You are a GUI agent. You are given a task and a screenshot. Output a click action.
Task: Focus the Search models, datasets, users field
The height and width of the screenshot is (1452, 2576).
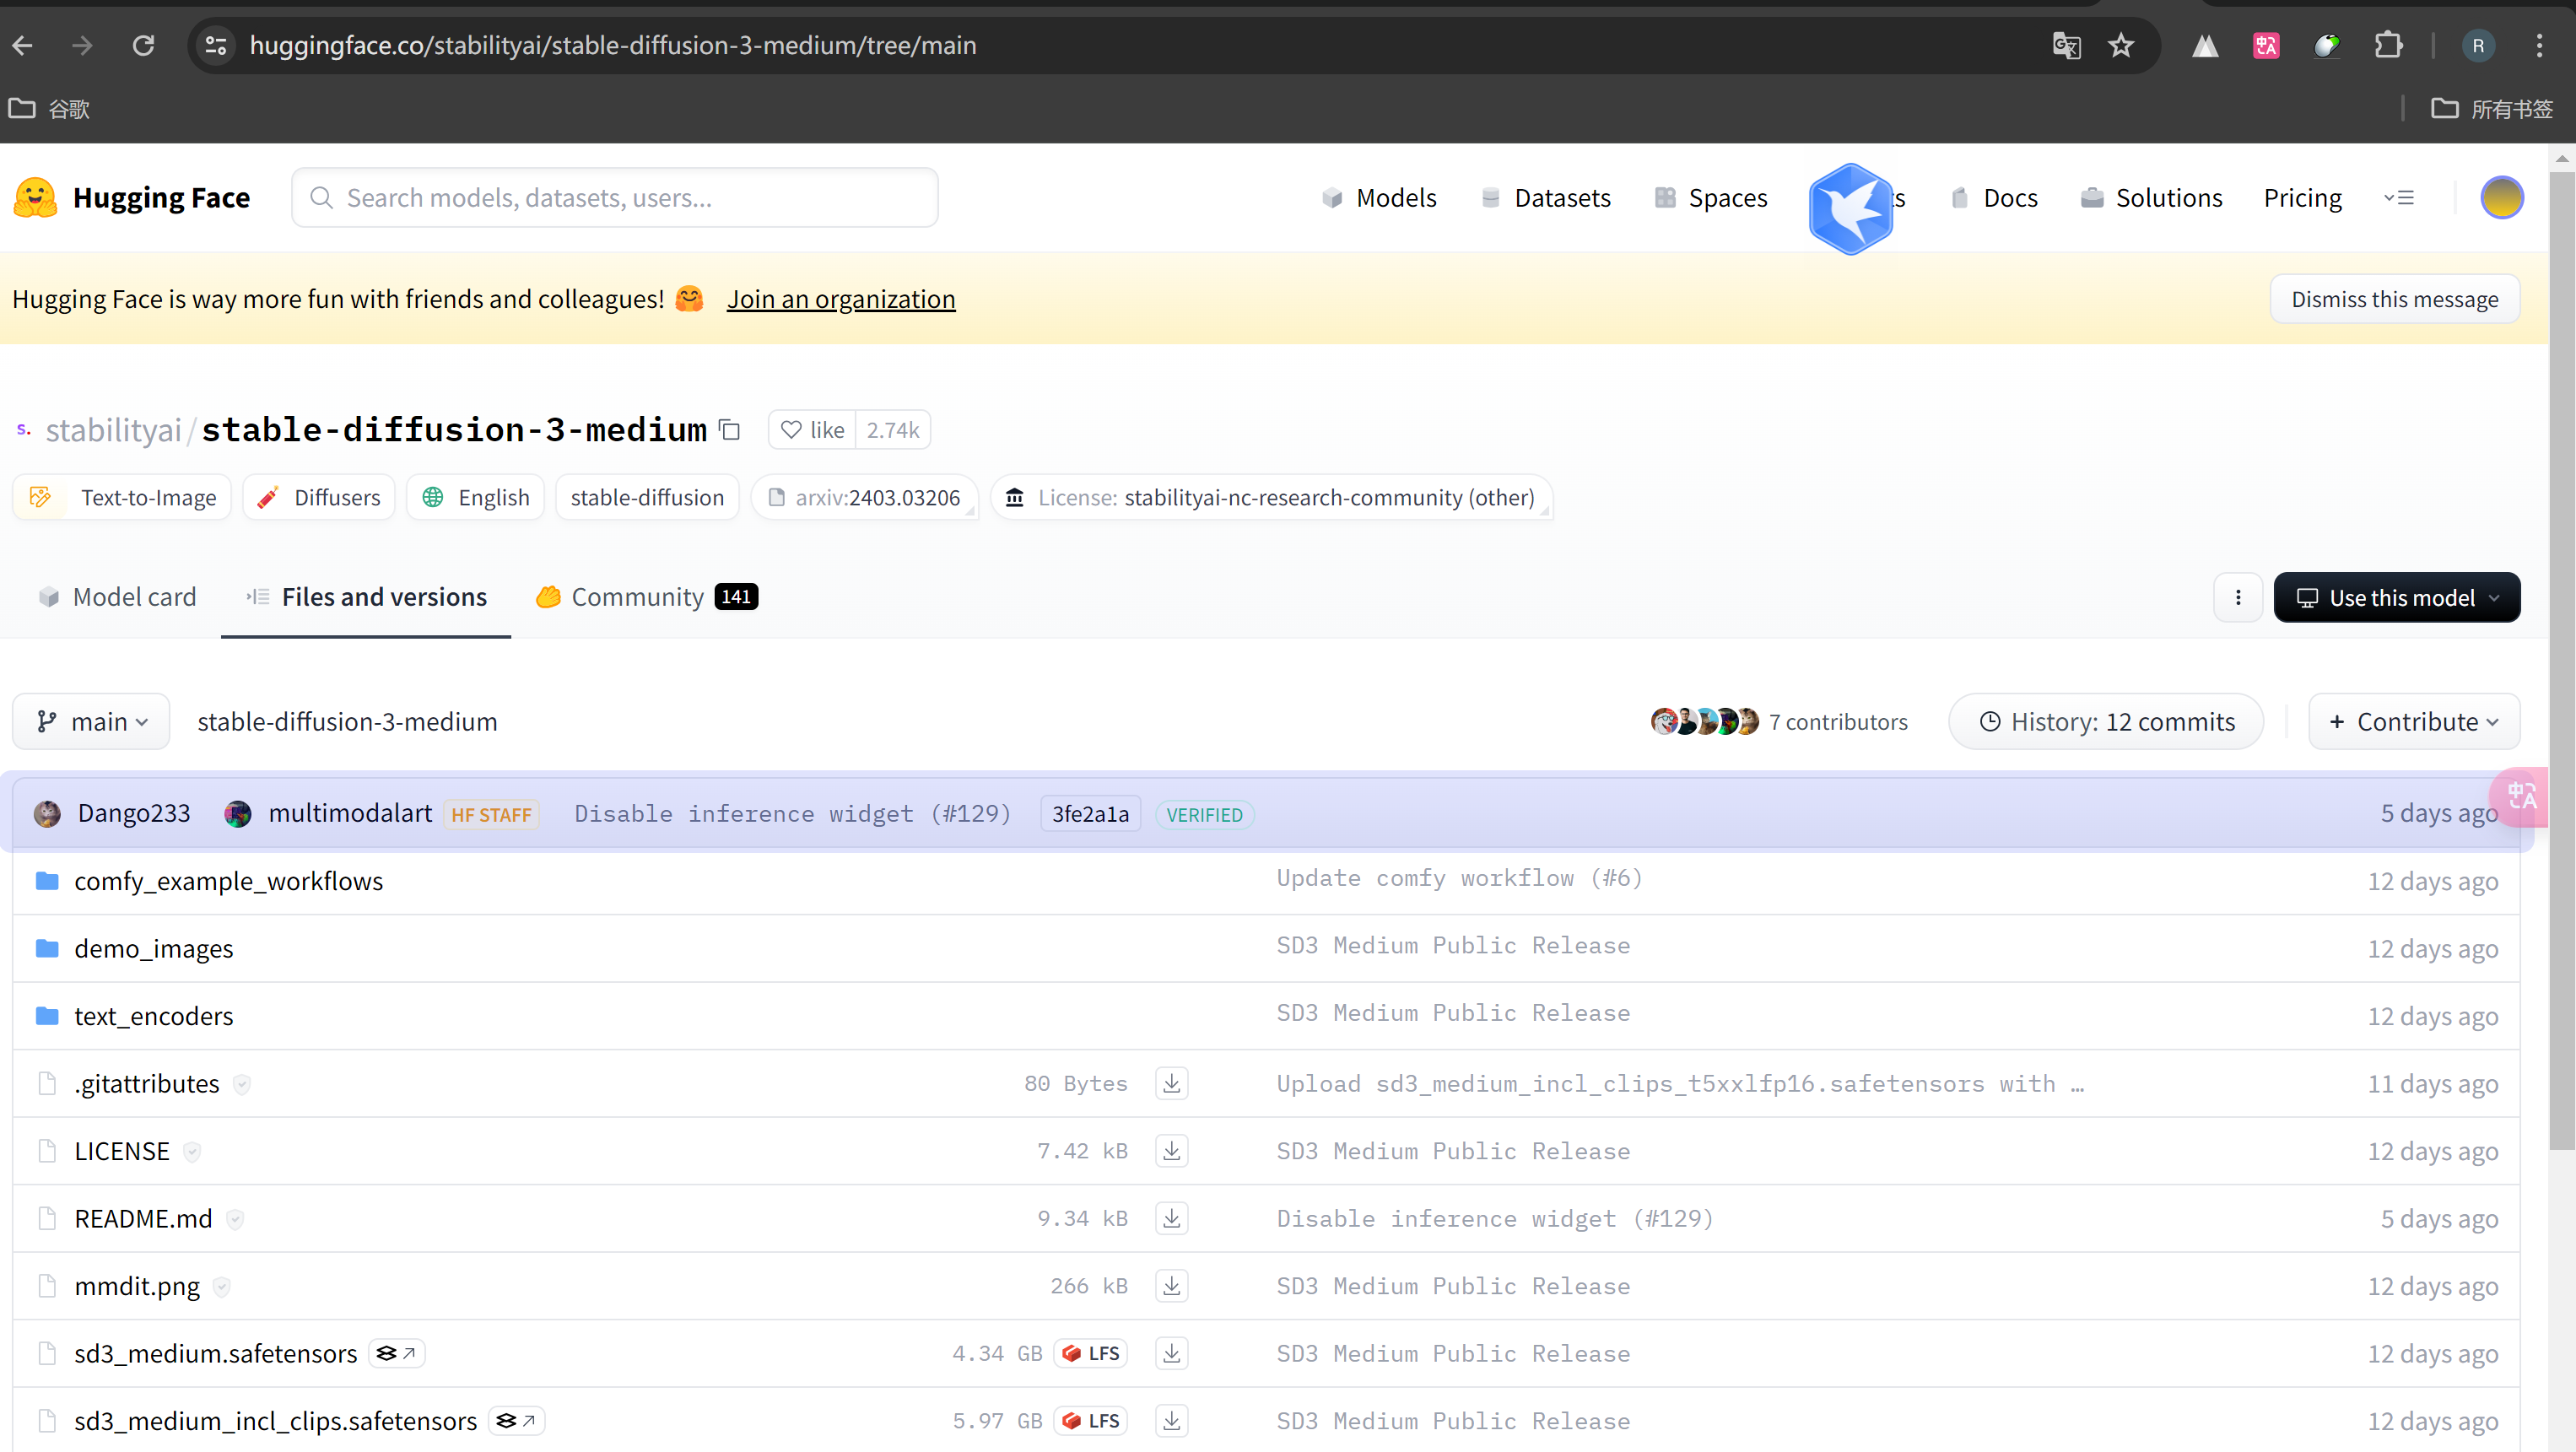614,198
